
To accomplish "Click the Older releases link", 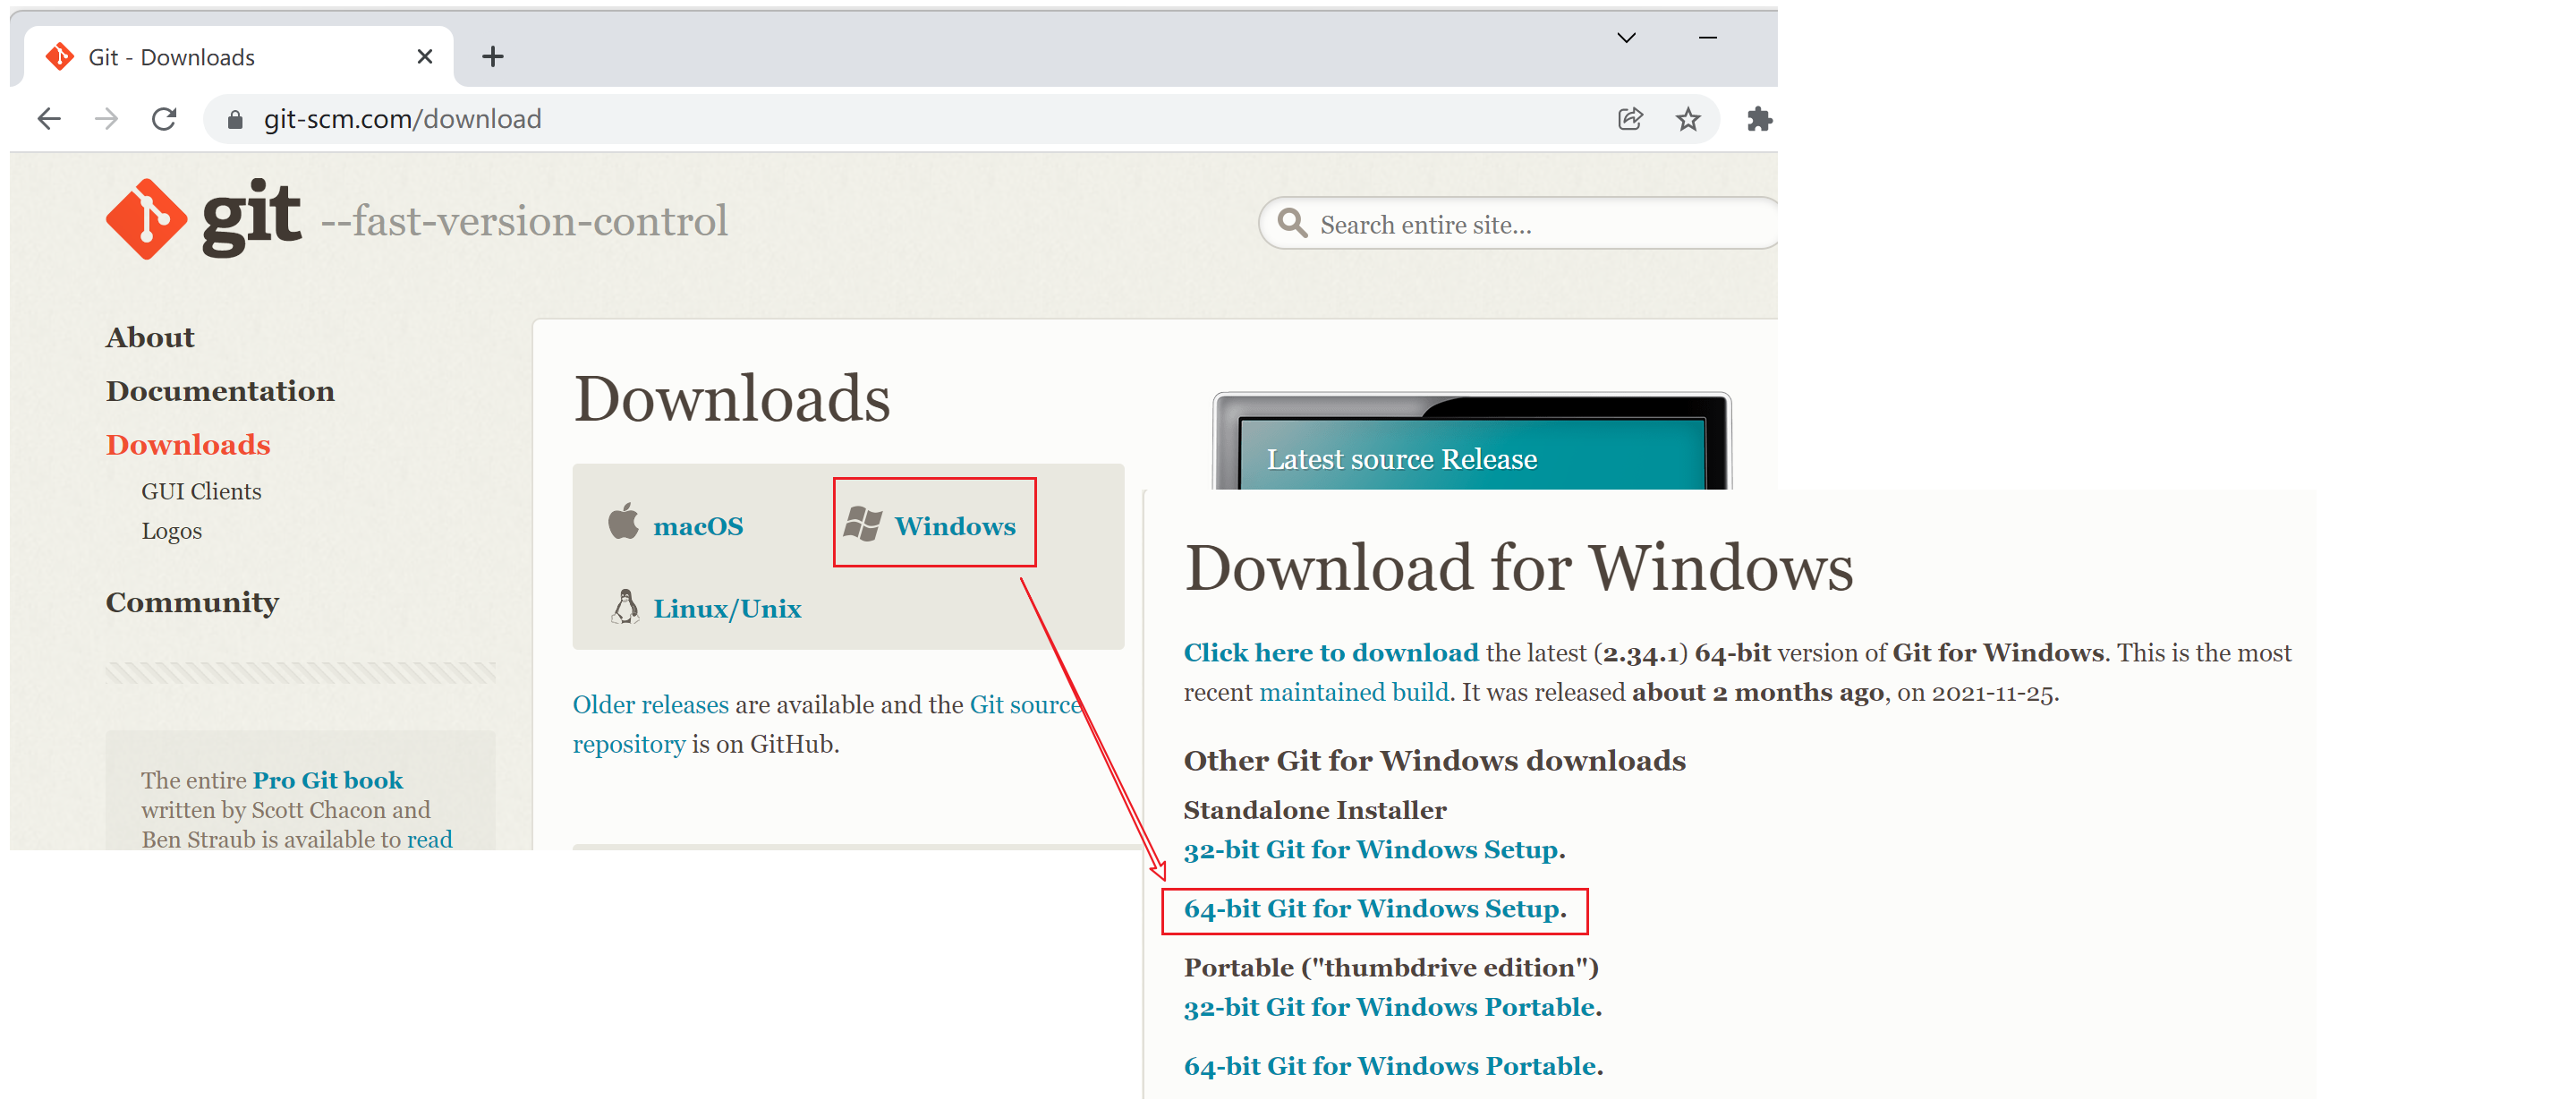I will 650,704.
